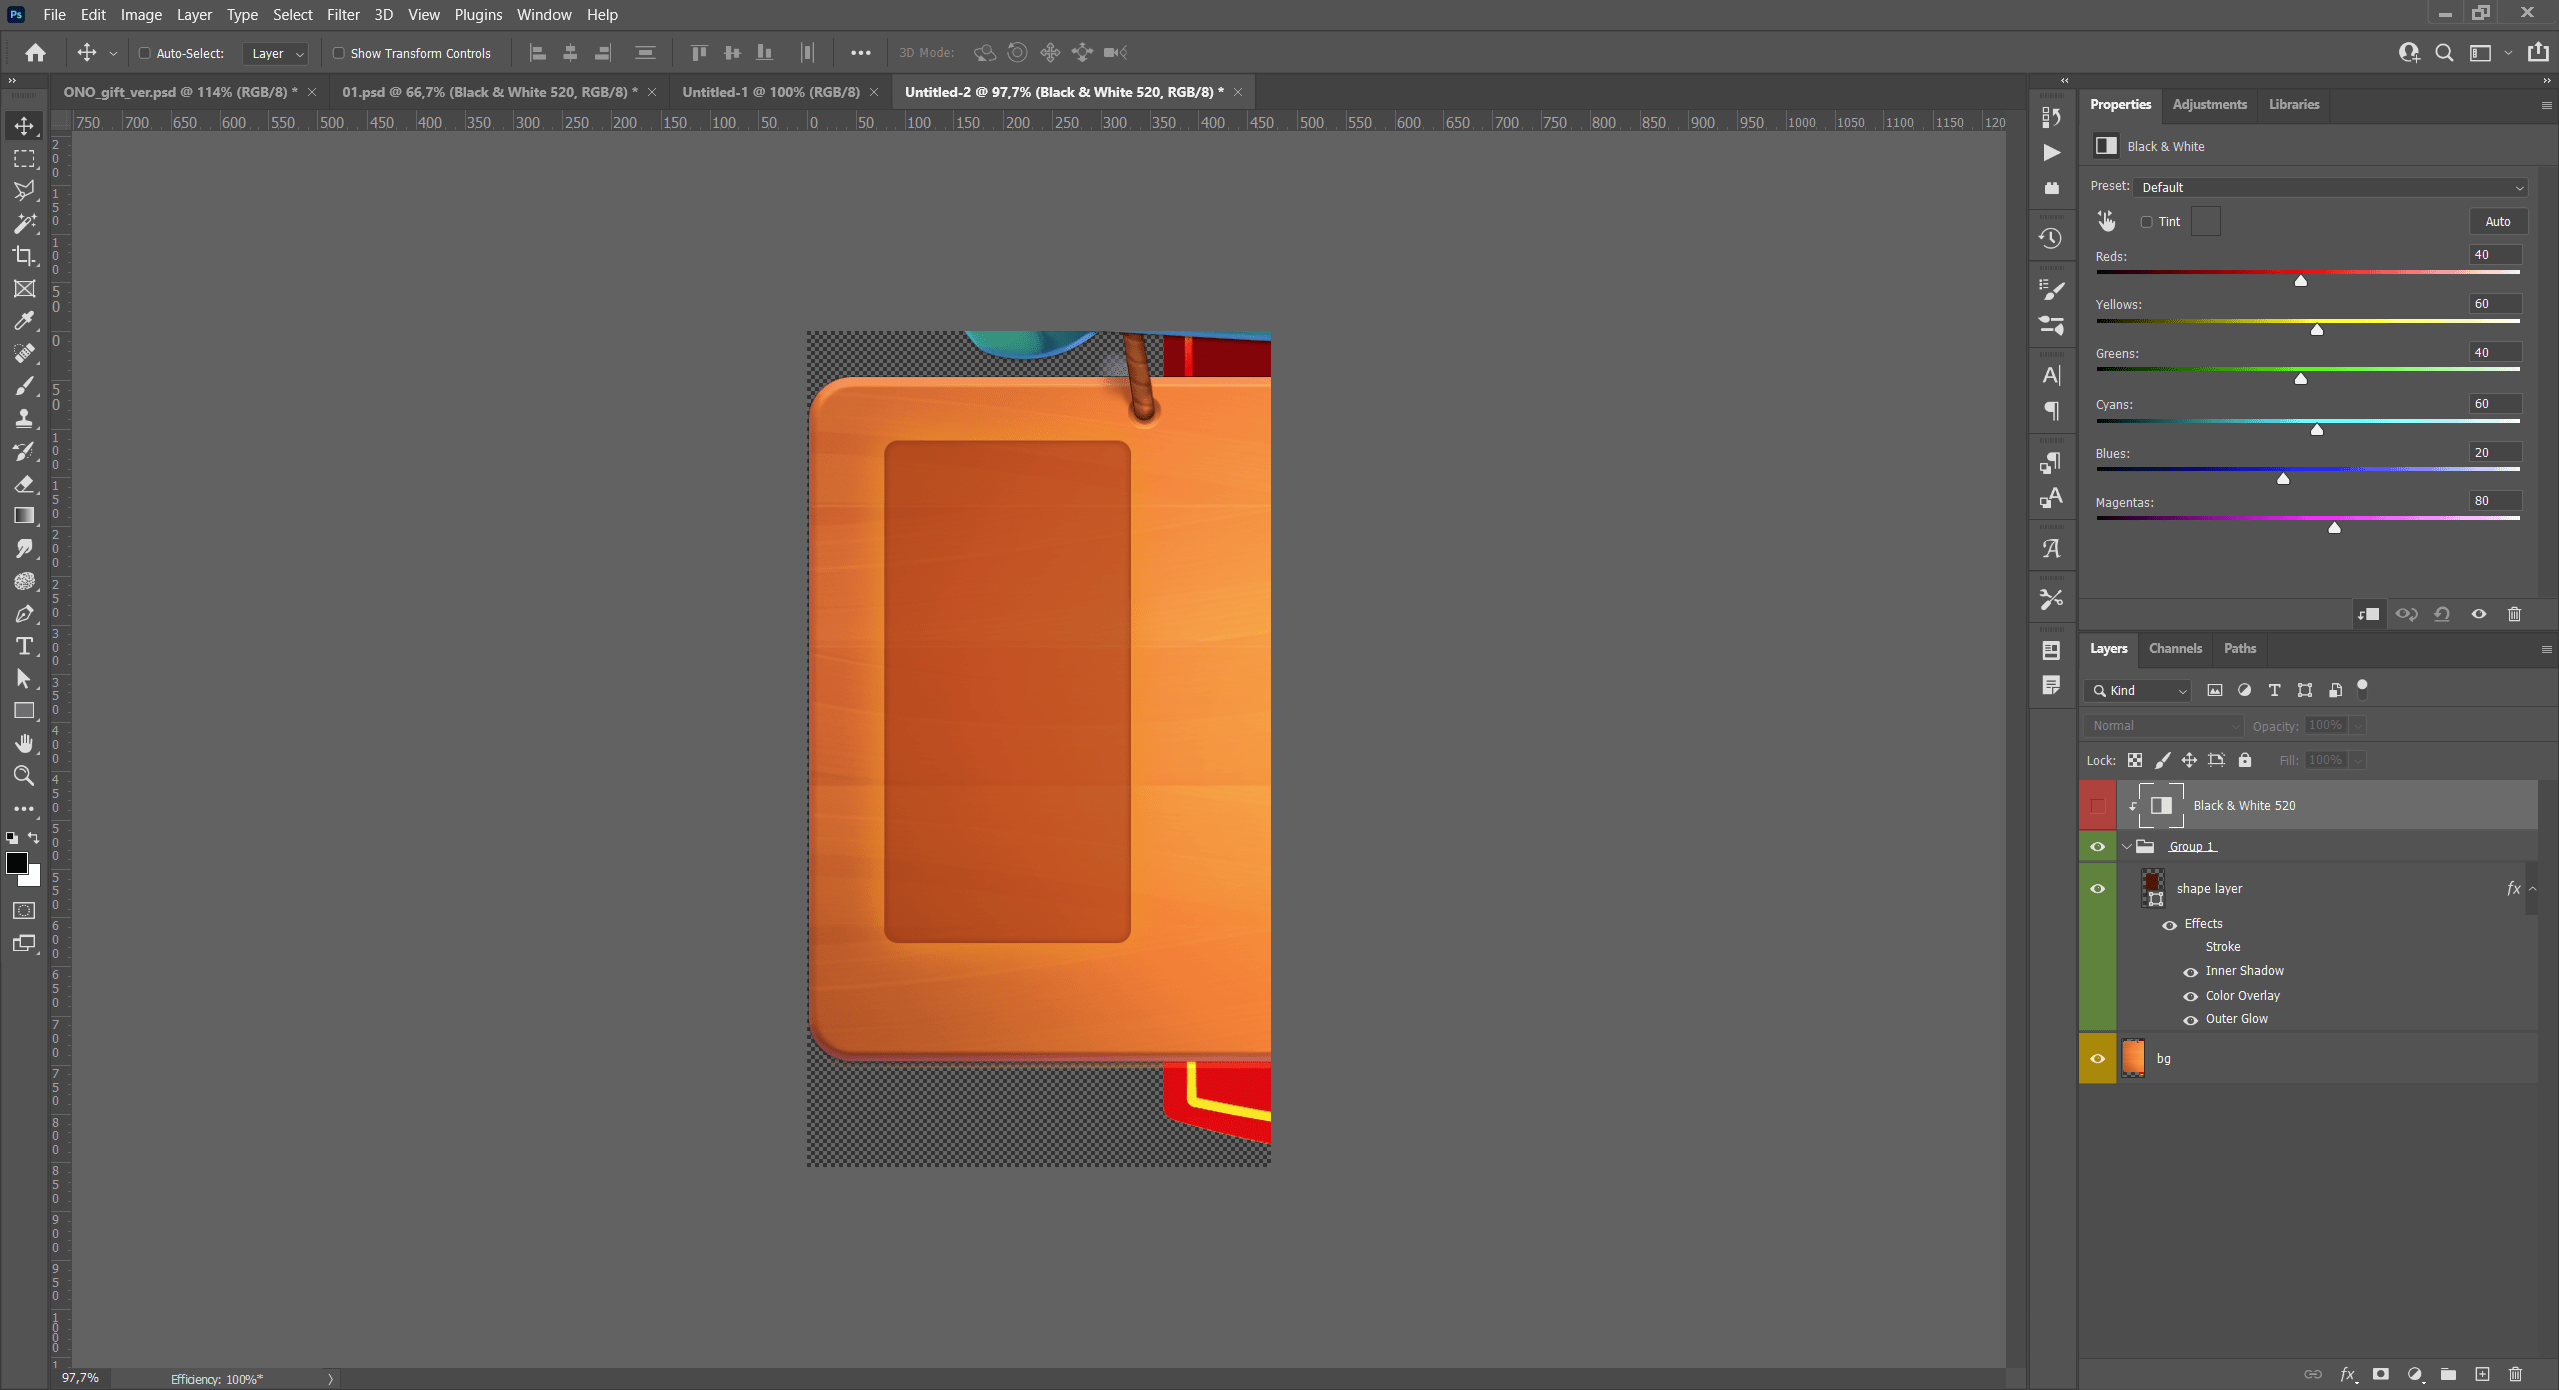2559x1390 pixels.
Task: Click the Reds value input field
Action: pos(2494,255)
